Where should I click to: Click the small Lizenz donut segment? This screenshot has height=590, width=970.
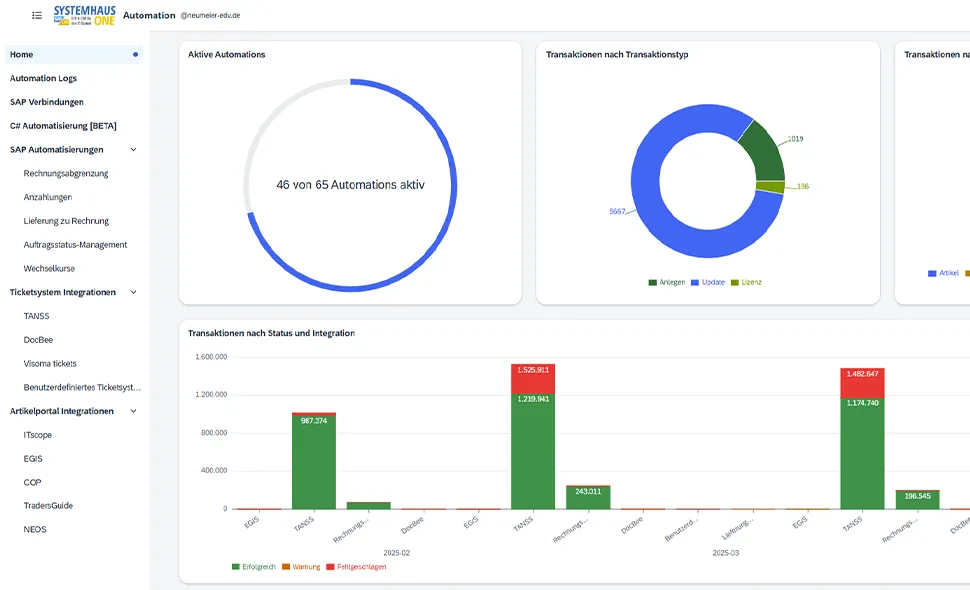770,187
